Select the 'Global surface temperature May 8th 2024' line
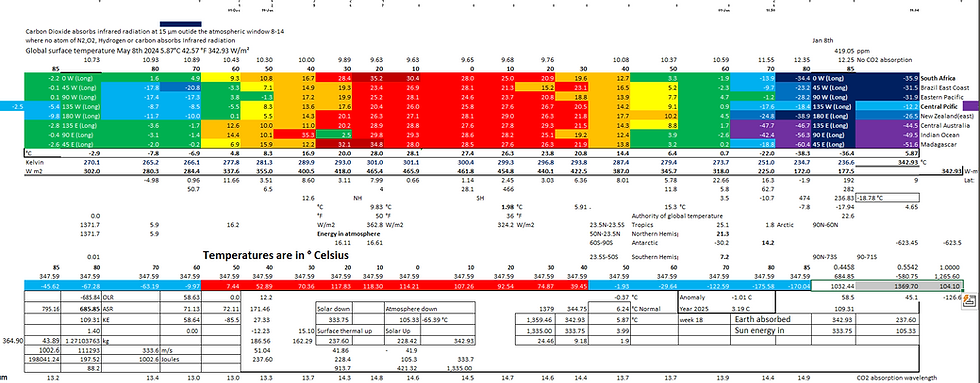980x383 pixels. coord(138,51)
